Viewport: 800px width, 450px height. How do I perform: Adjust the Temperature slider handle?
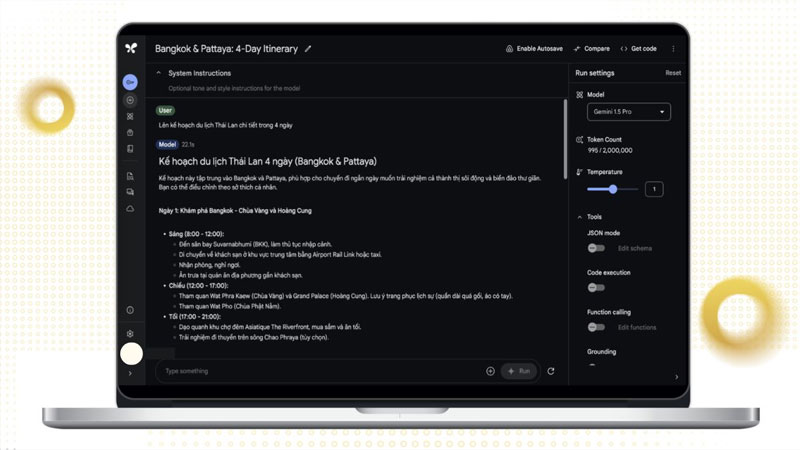click(613, 189)
